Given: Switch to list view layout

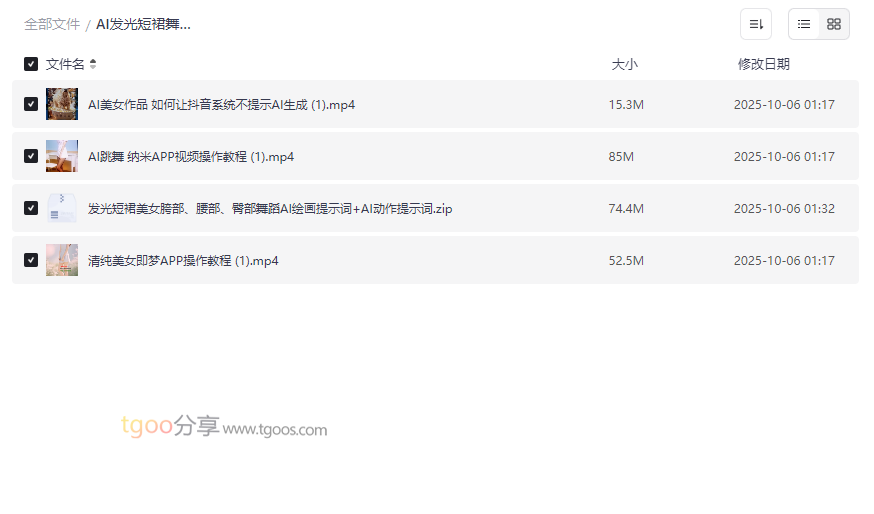Looking at the screenshot, I should point(804,24).
